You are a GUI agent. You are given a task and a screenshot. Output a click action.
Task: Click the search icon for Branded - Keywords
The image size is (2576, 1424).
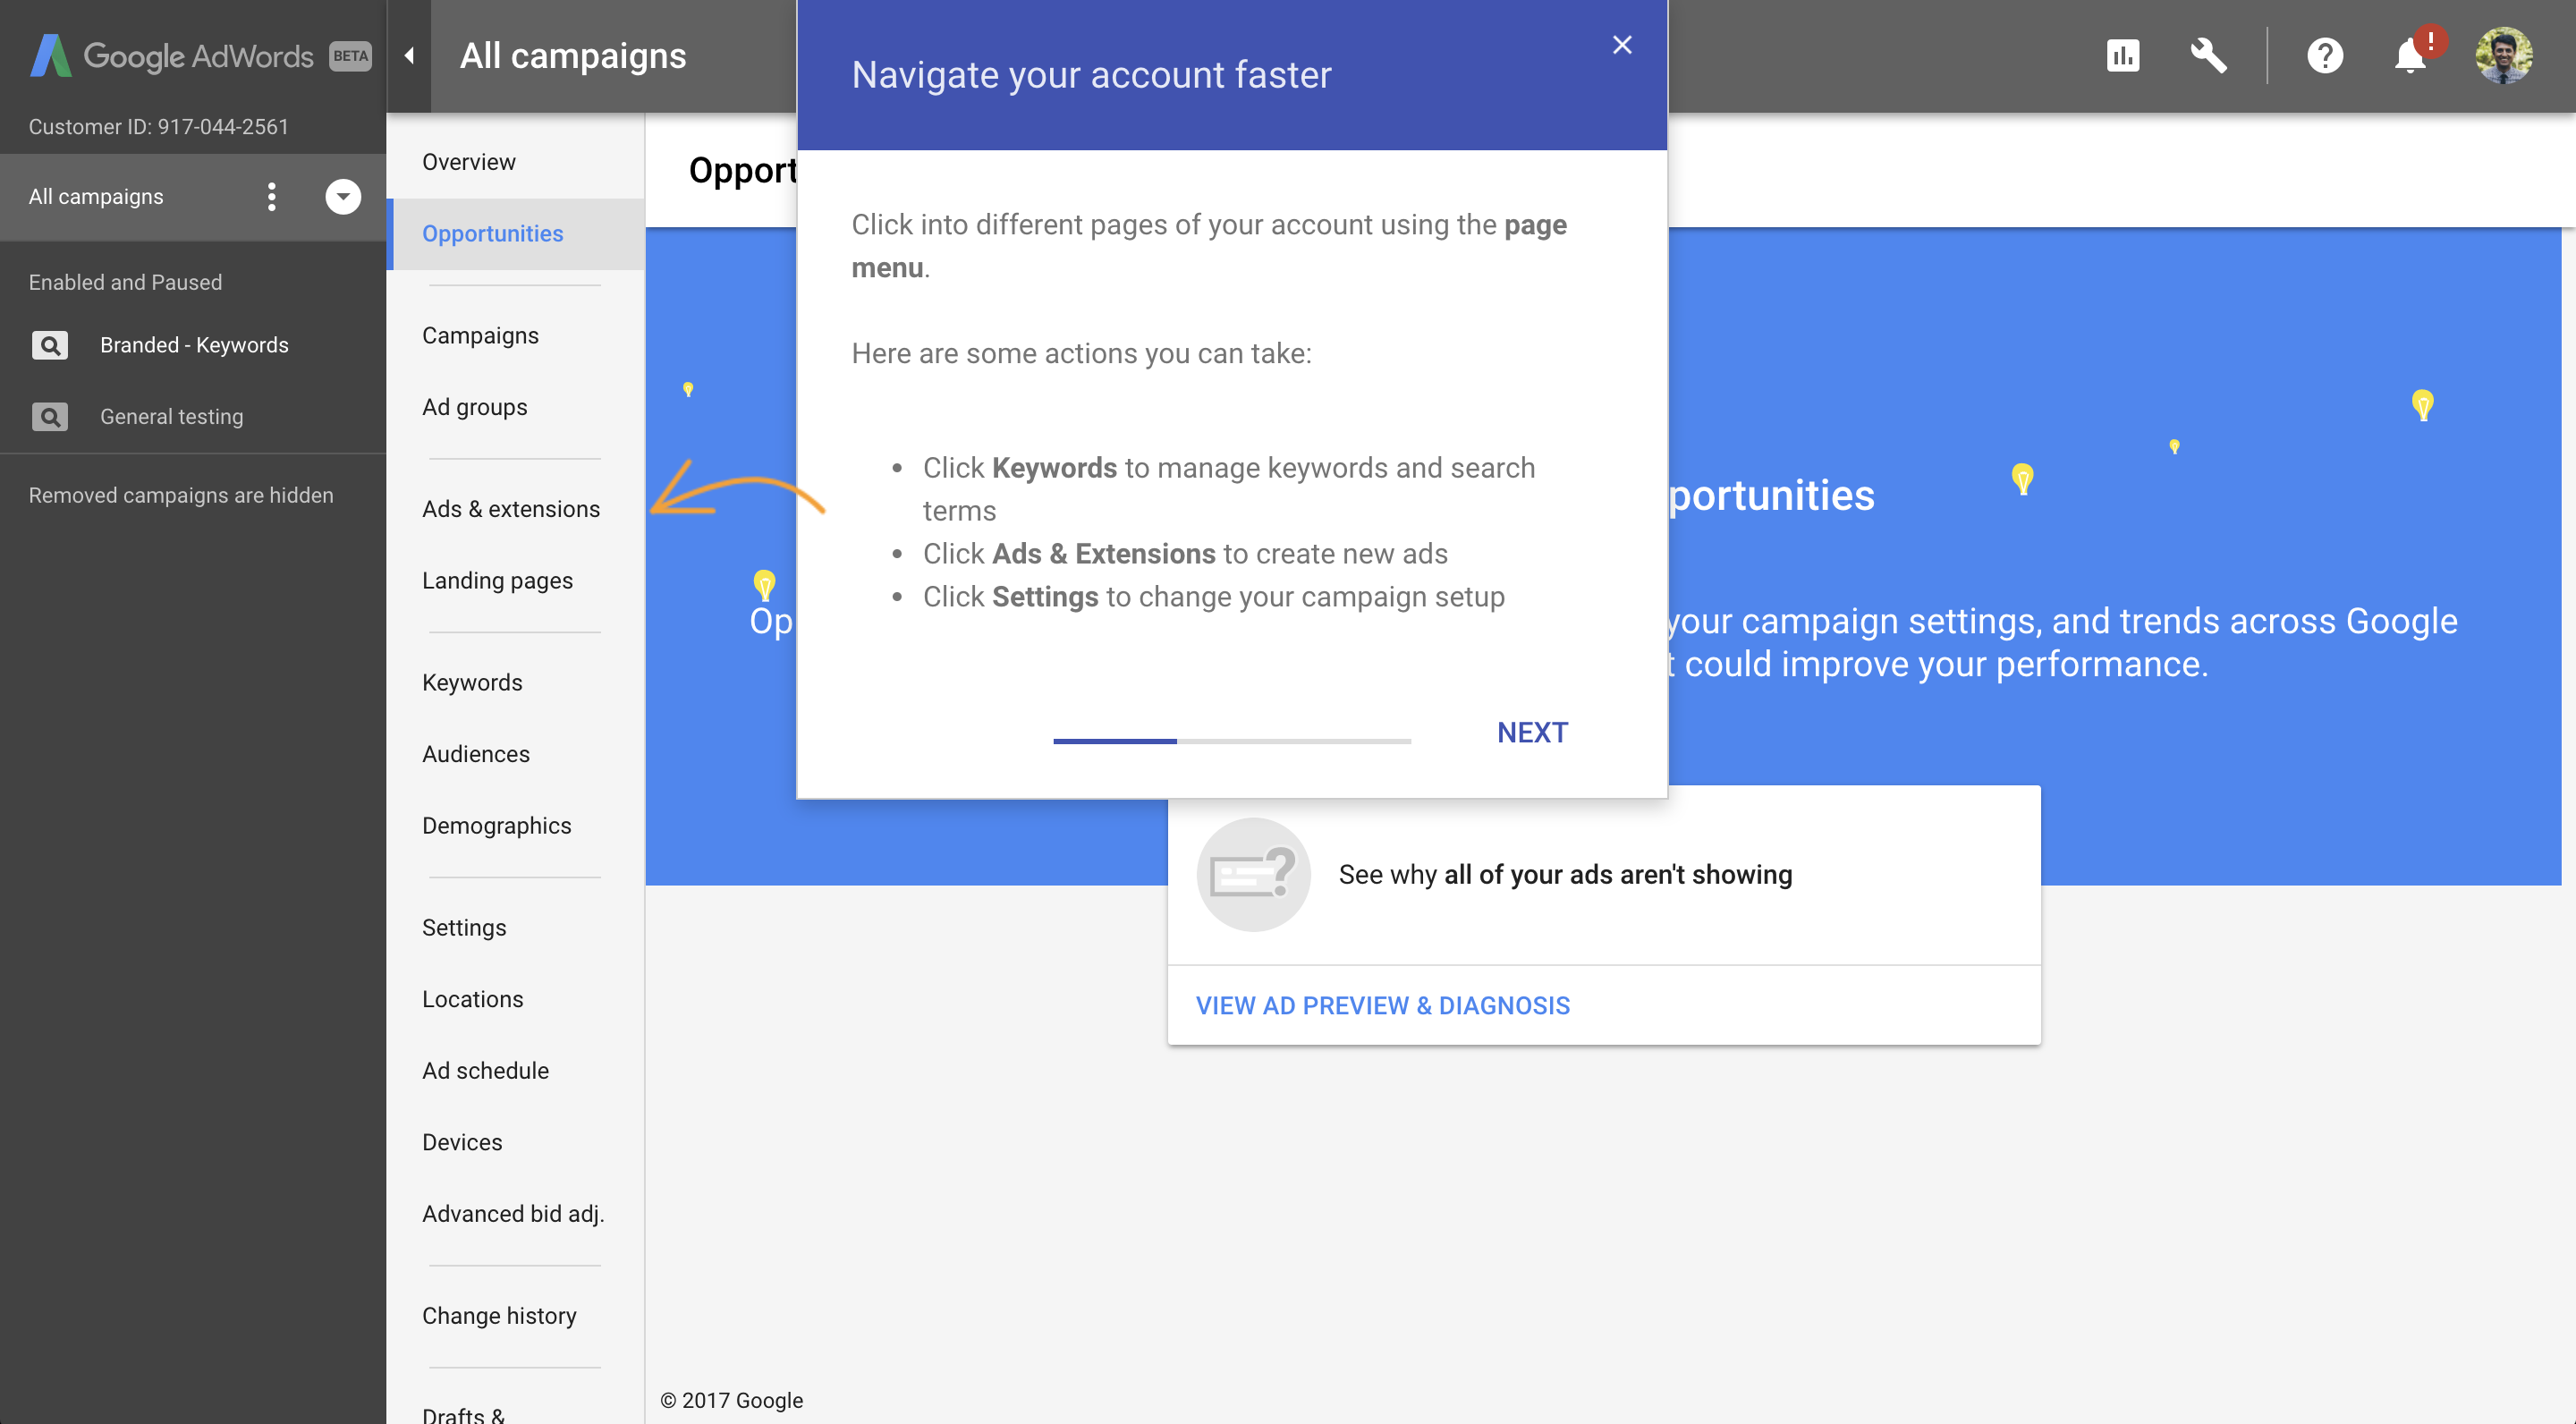pos(49,345)
